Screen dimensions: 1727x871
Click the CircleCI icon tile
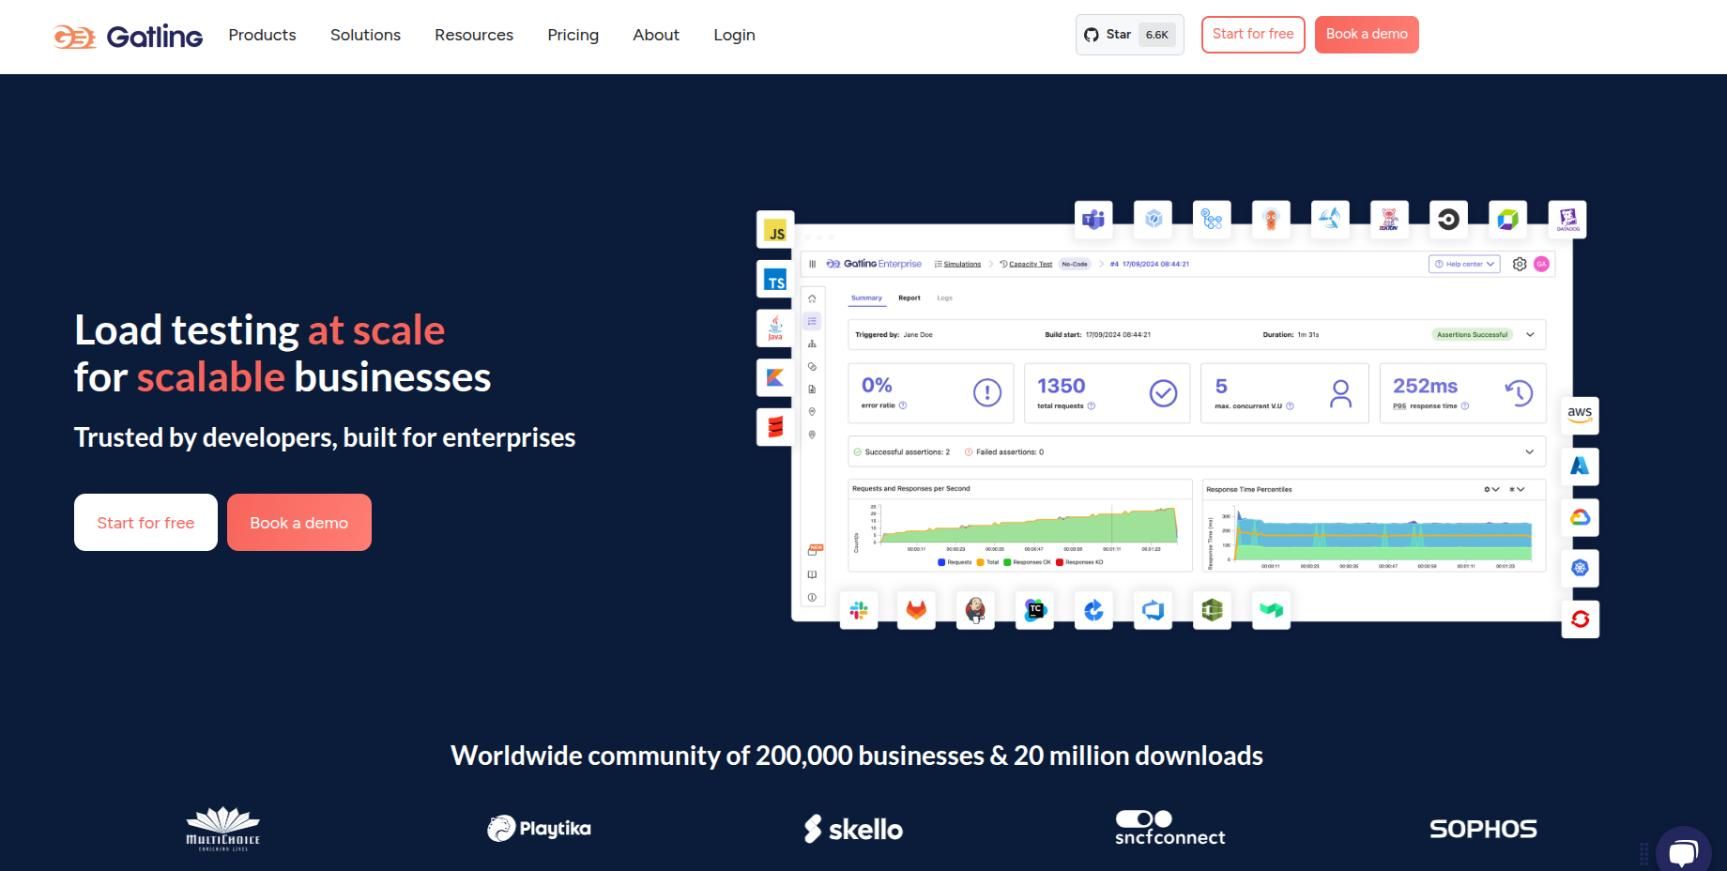(1449, 219)
